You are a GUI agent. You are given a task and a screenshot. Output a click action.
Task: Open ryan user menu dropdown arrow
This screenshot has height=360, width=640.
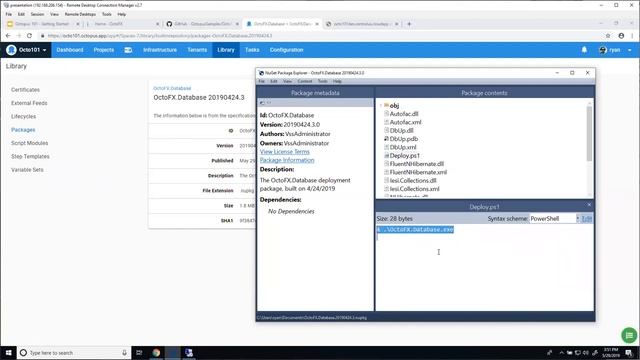tap(629, 50)
